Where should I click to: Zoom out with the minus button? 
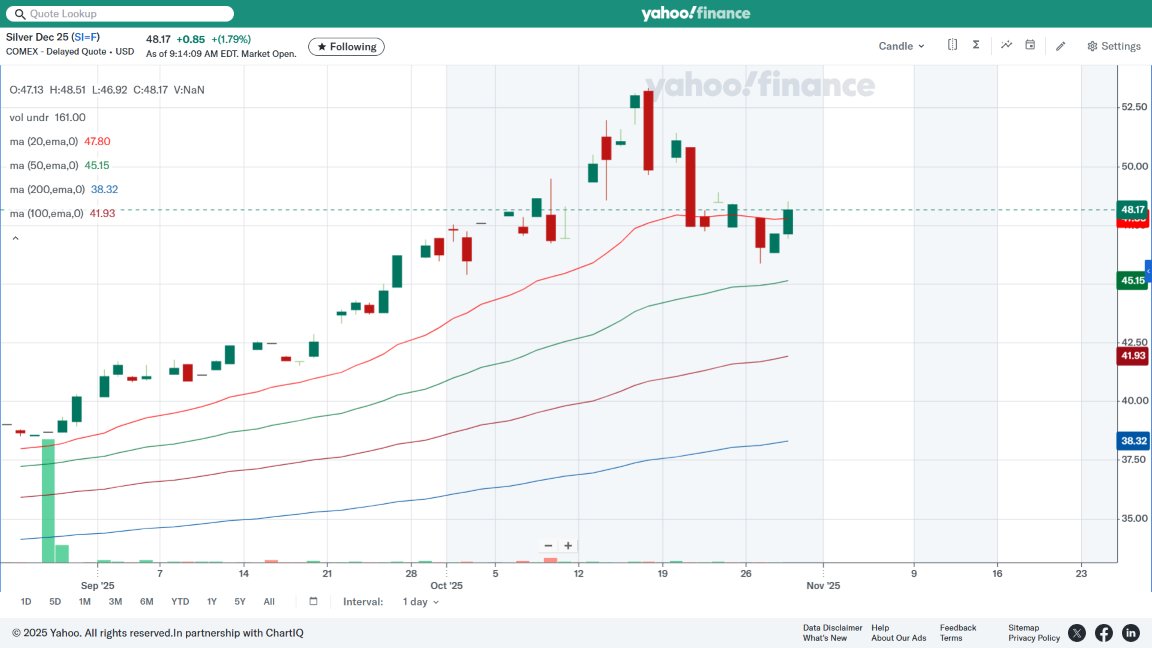coord(548,546)
